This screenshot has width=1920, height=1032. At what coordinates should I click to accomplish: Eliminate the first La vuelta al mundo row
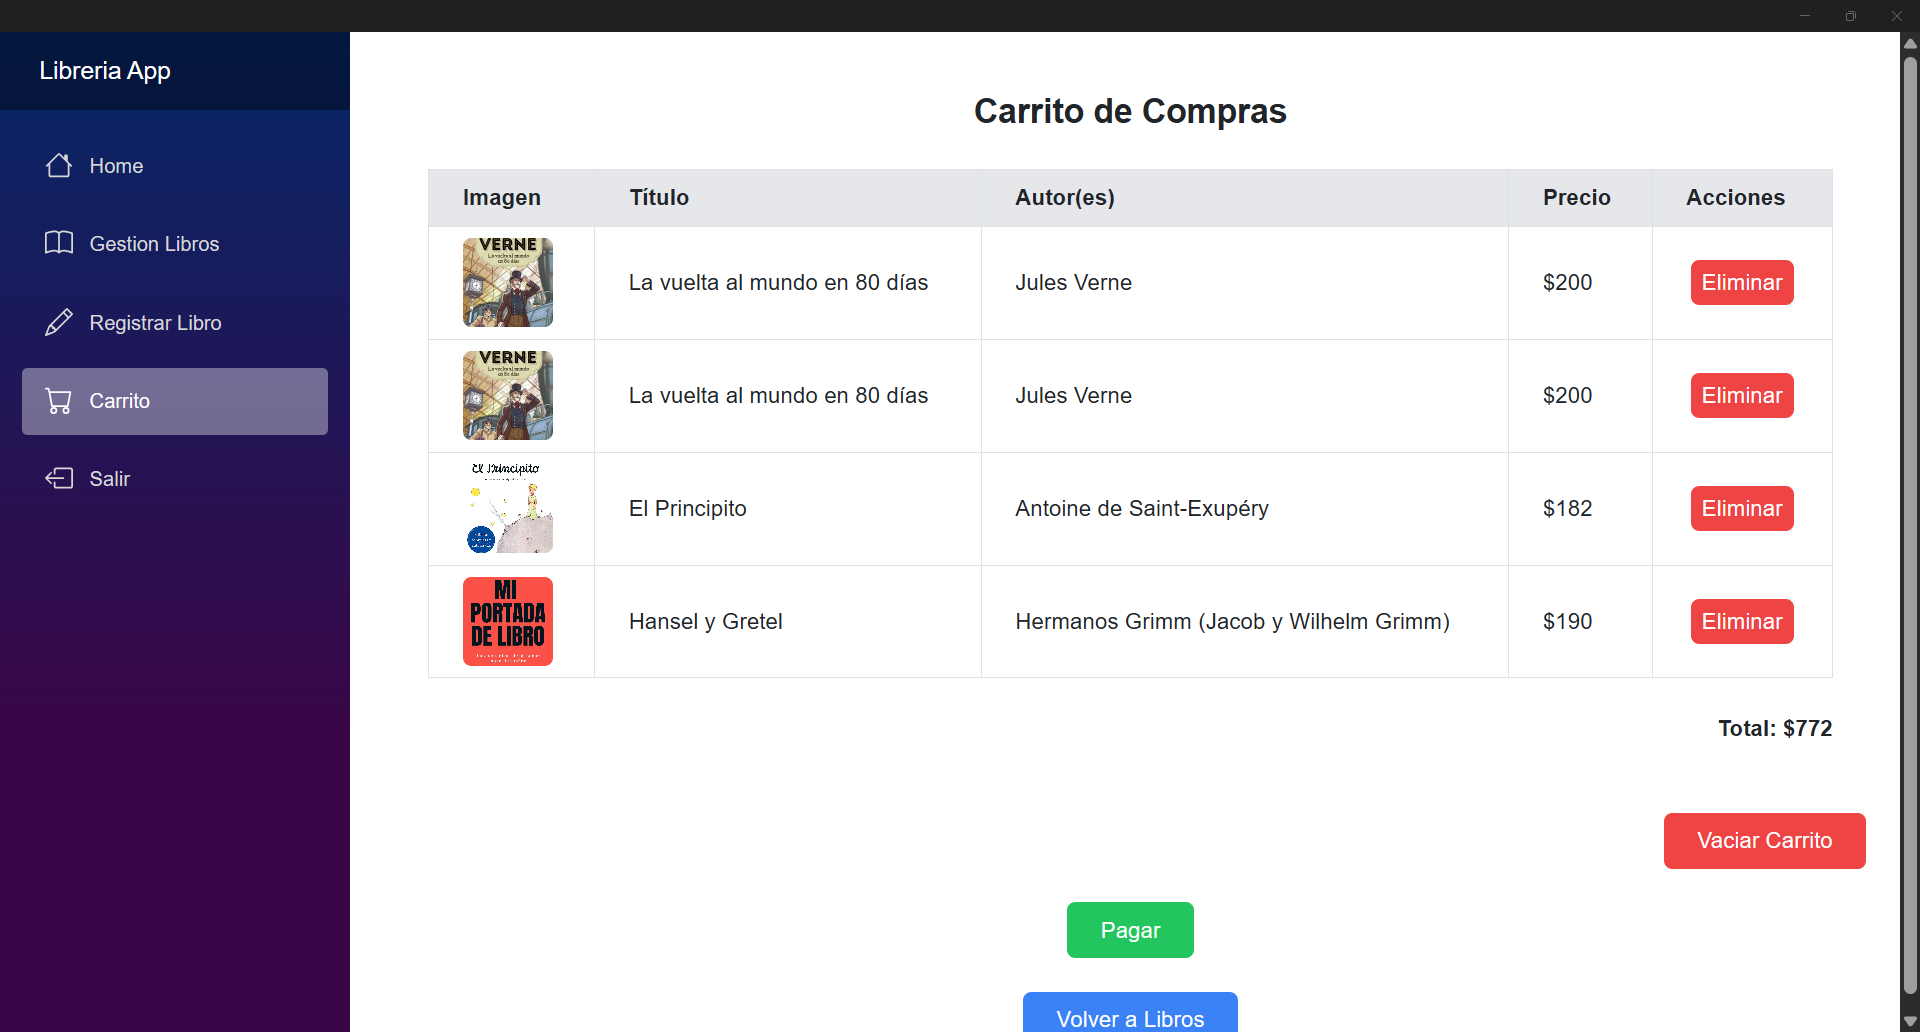[x=1742, y=283]
